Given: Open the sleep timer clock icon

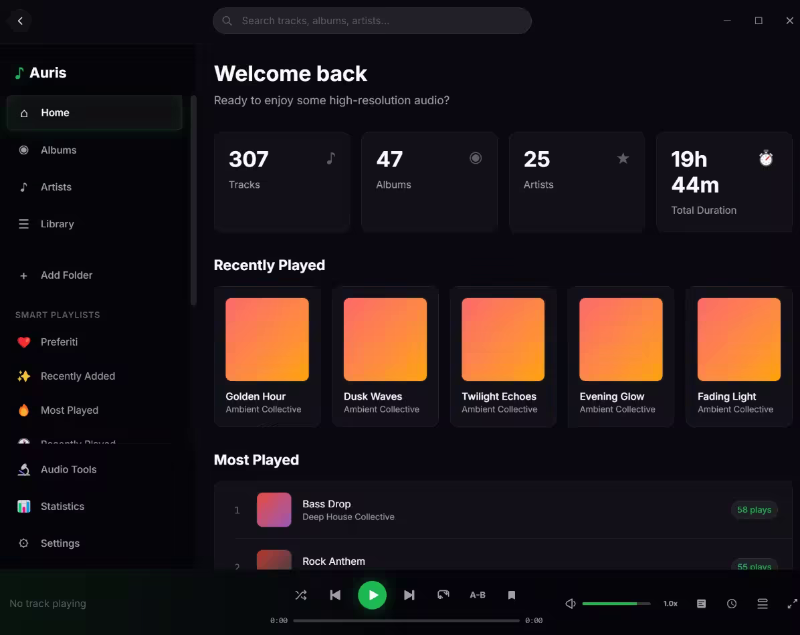Looking at the screenshot, I should point(732,604).
